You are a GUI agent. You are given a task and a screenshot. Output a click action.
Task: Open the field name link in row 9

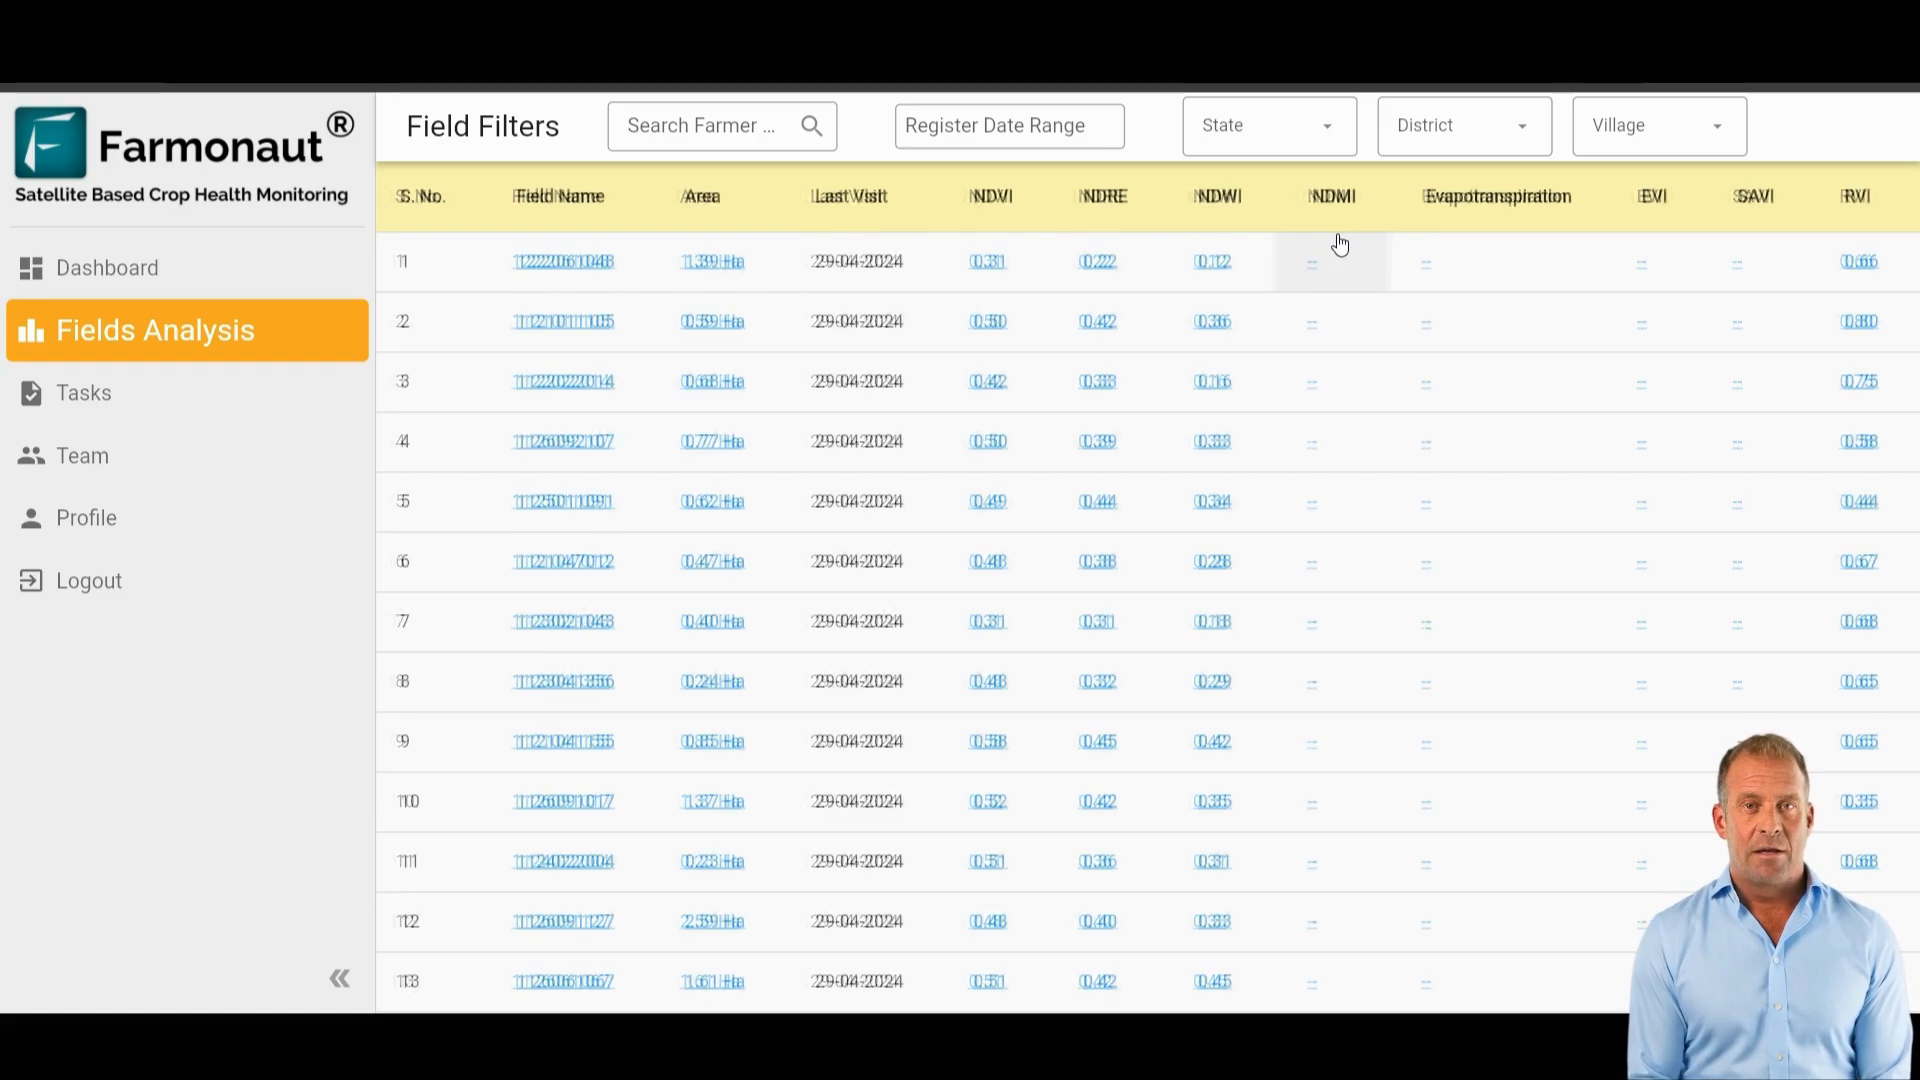(x=563, y=742)
